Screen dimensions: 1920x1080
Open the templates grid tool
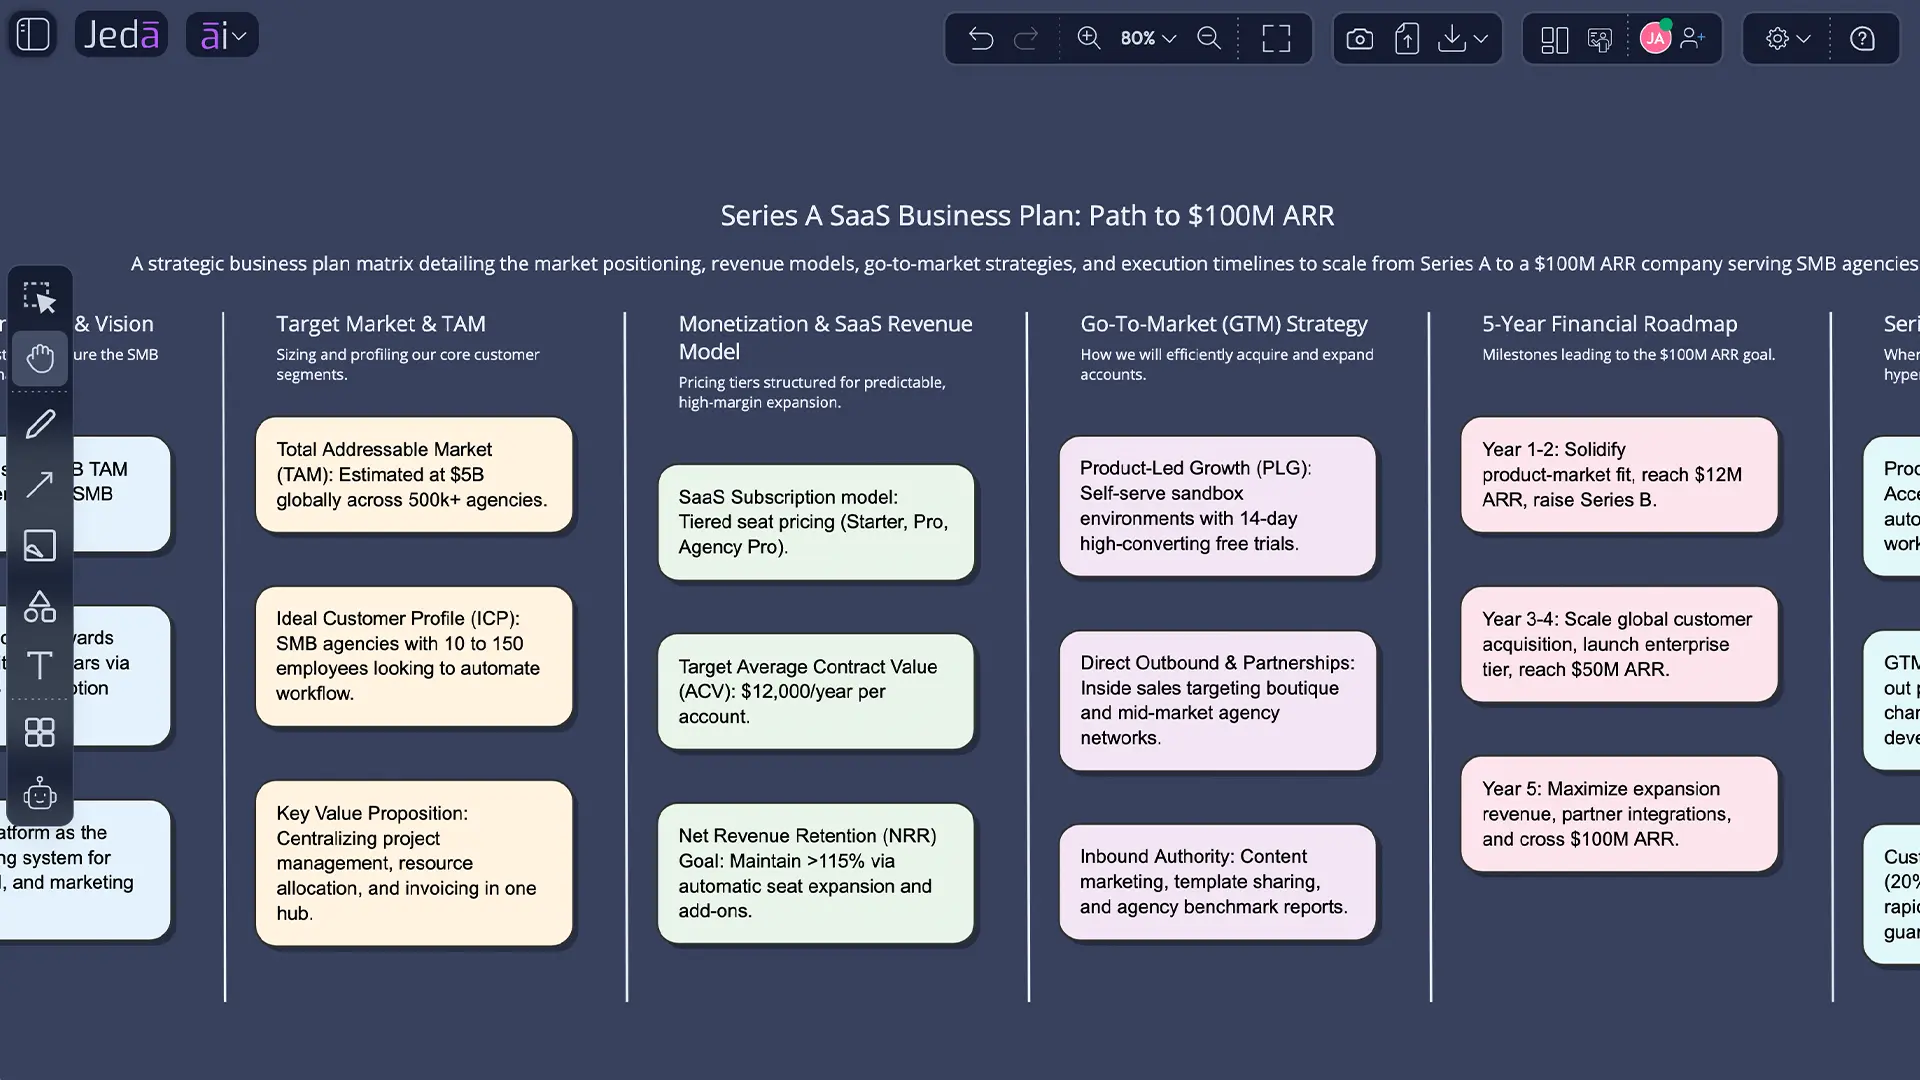40,733
